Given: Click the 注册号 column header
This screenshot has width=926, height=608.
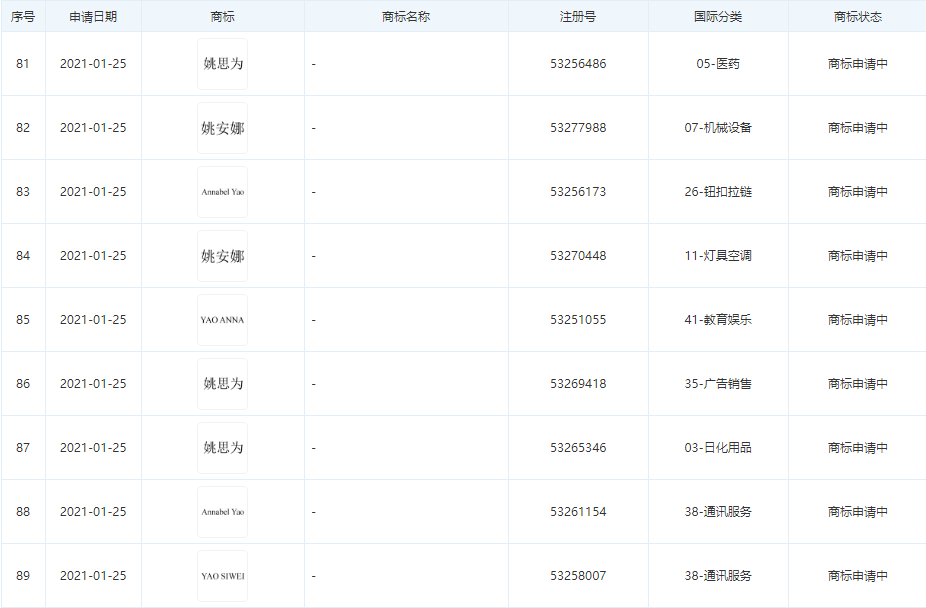Looking at the screenshot, I should (578, 17).
